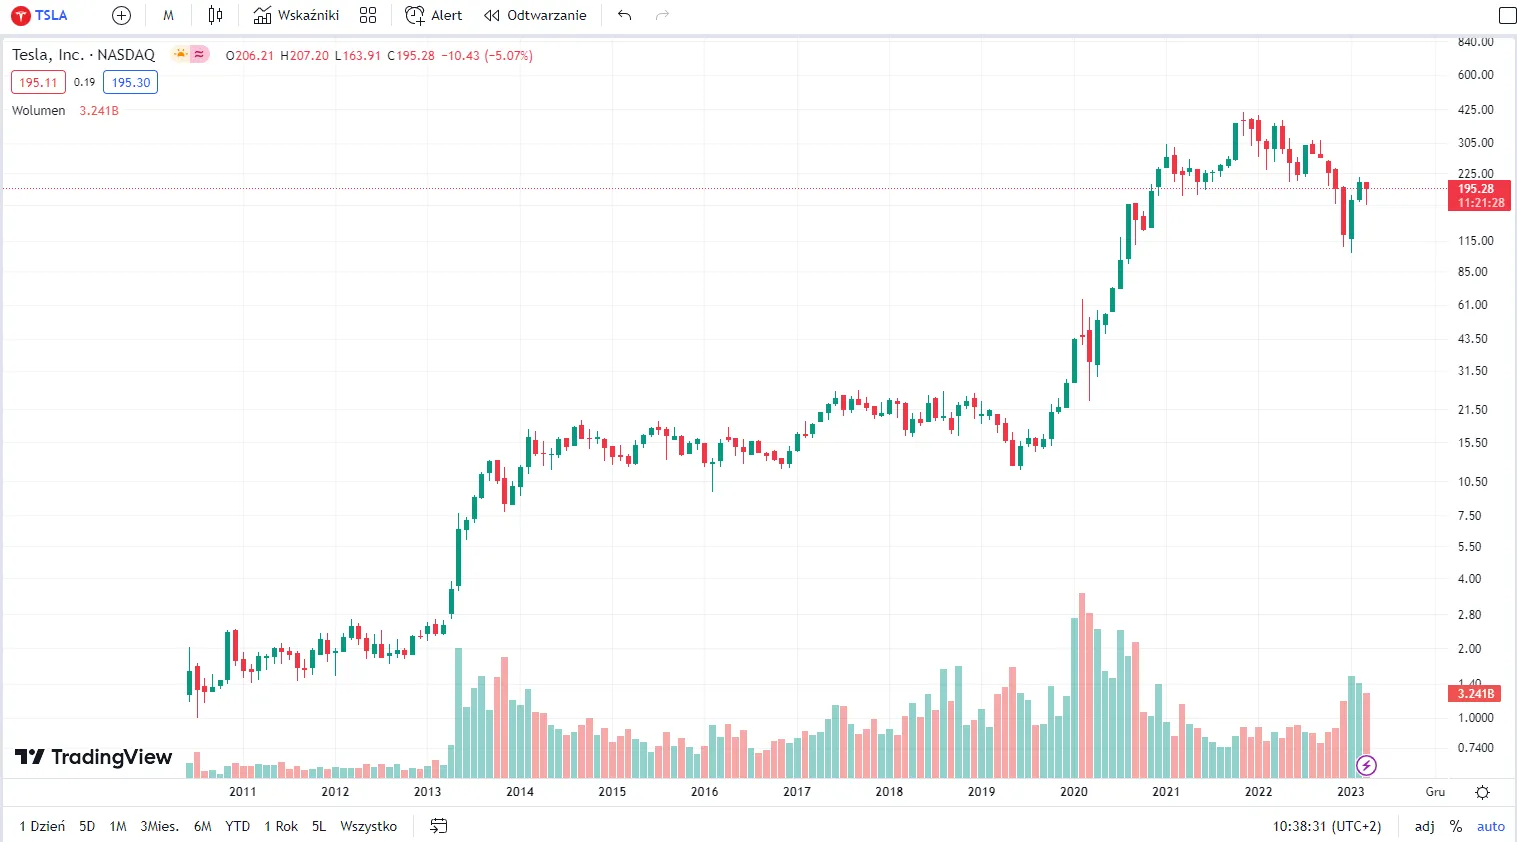The image size is (1517, 842).
Task: Click the 425.00 price axis label
Action: coord(1476,110)
